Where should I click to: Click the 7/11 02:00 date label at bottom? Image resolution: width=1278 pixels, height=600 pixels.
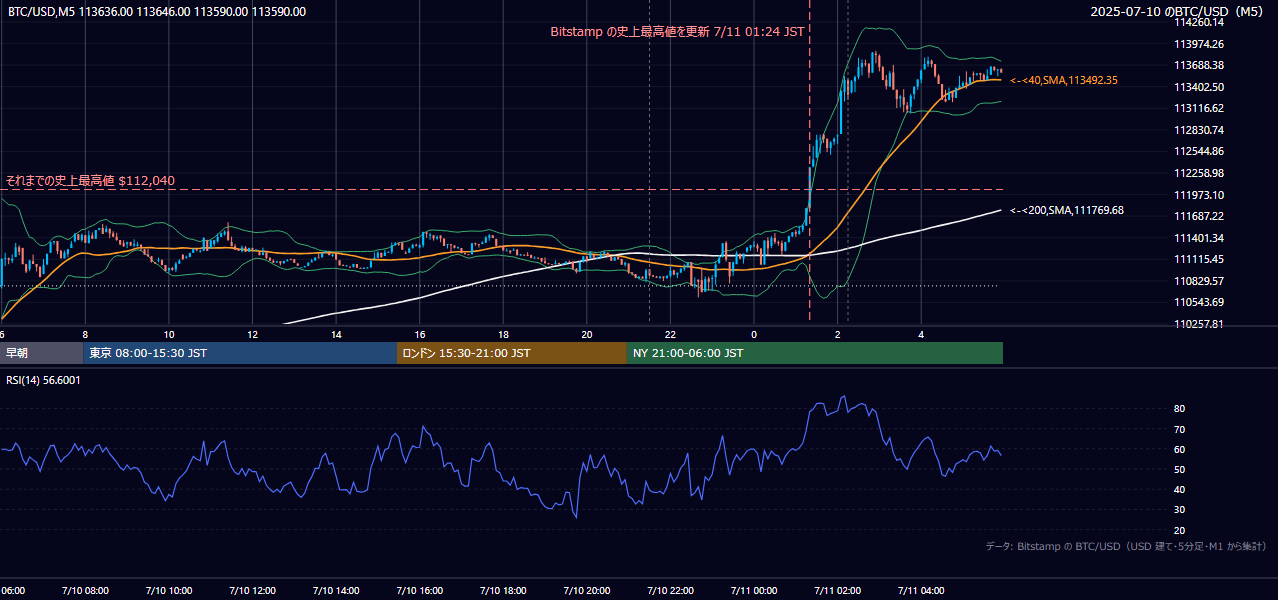click(x=837, y=590)
